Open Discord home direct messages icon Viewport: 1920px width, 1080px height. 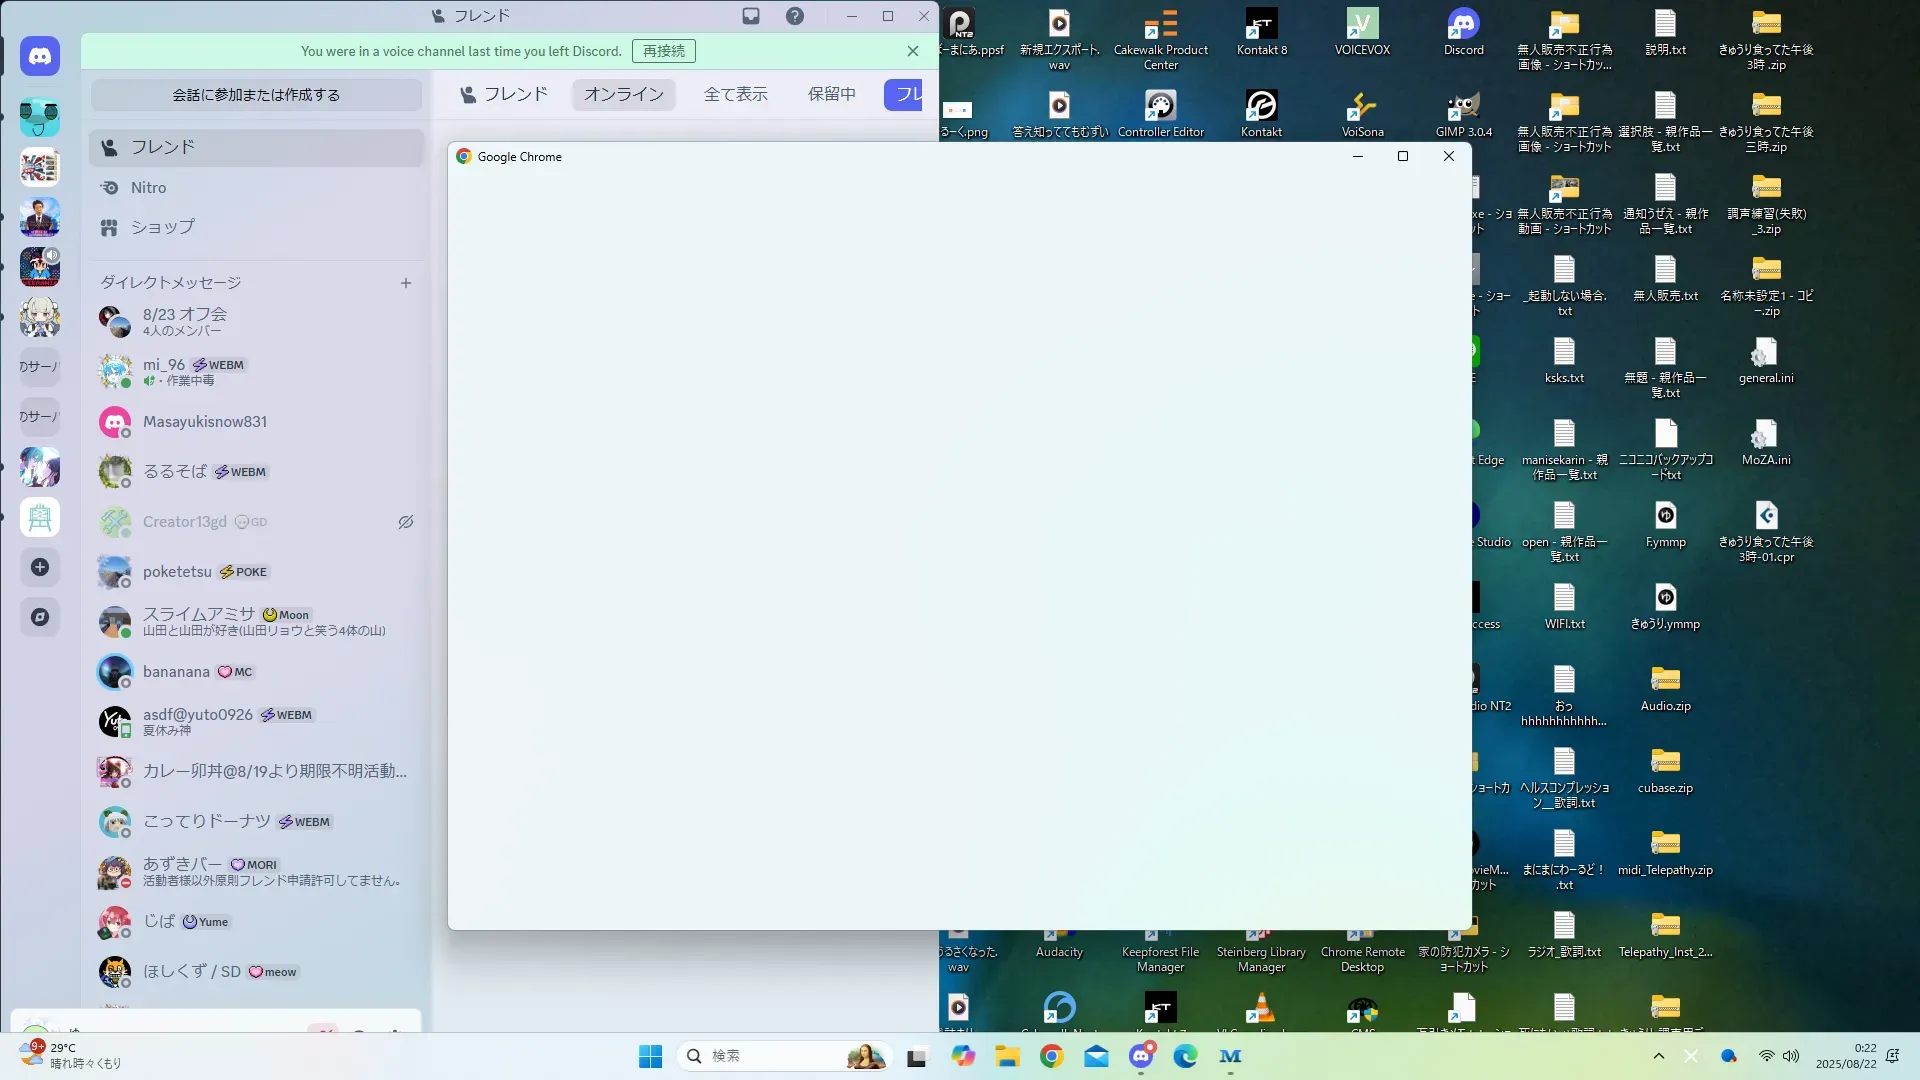tap(40, 57)
